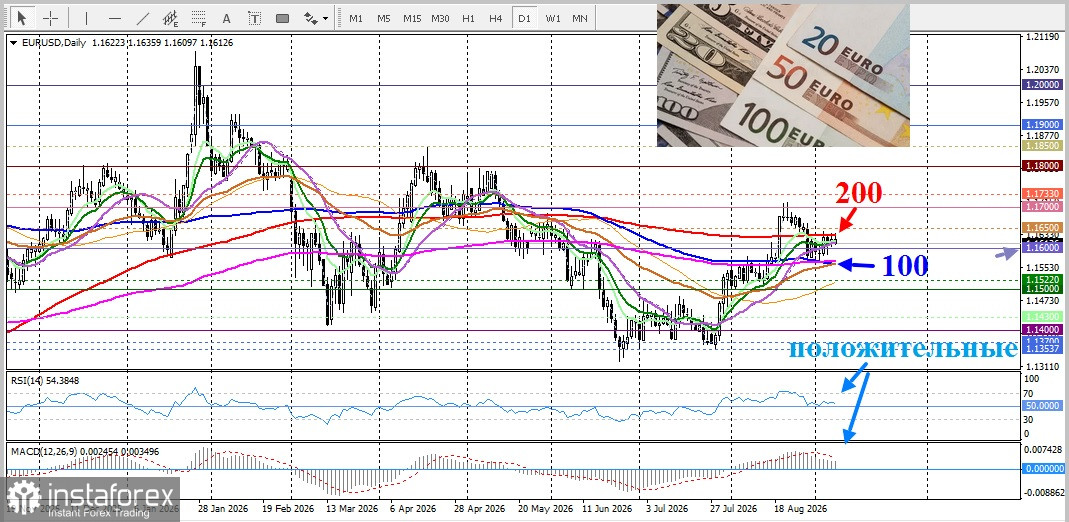1069x522 pixels.
Task: Click the 1.17330 price level label
Action: (1043, 194)
